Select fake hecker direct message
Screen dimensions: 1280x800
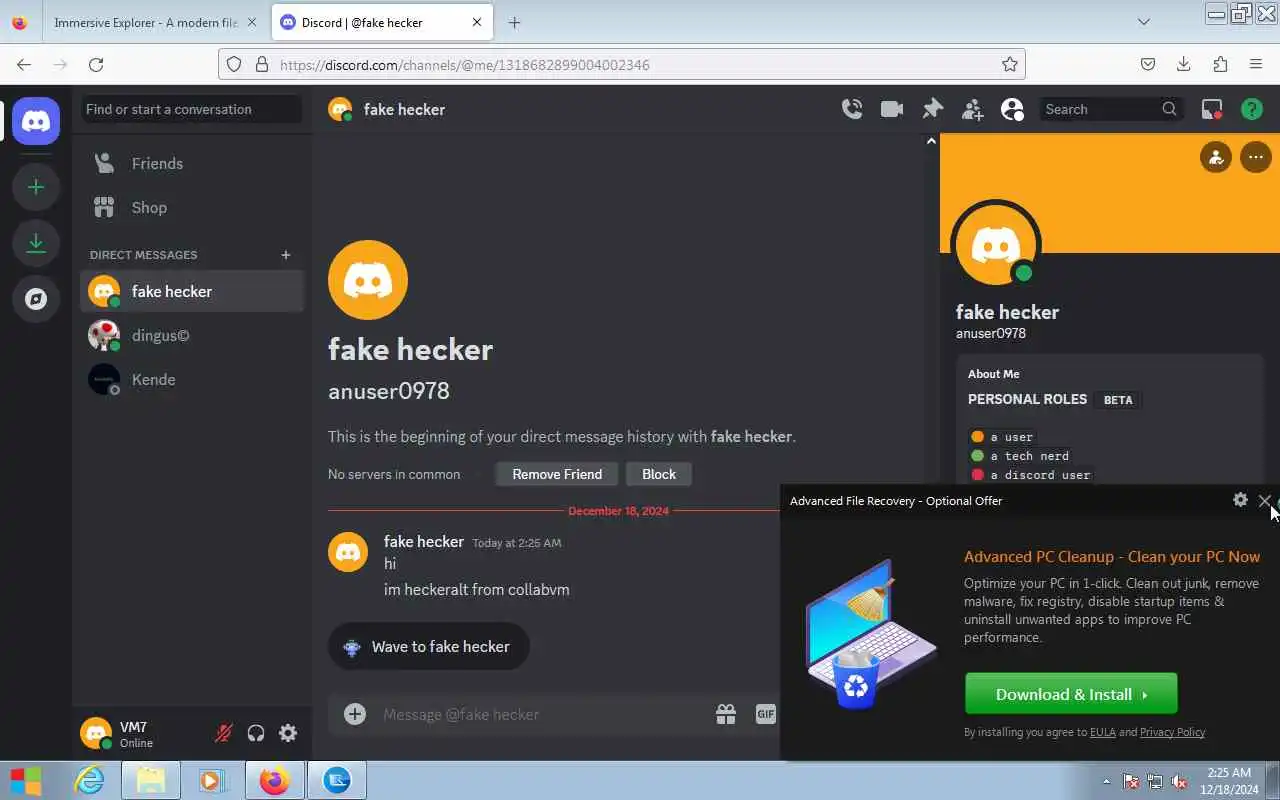coord(191,291)
